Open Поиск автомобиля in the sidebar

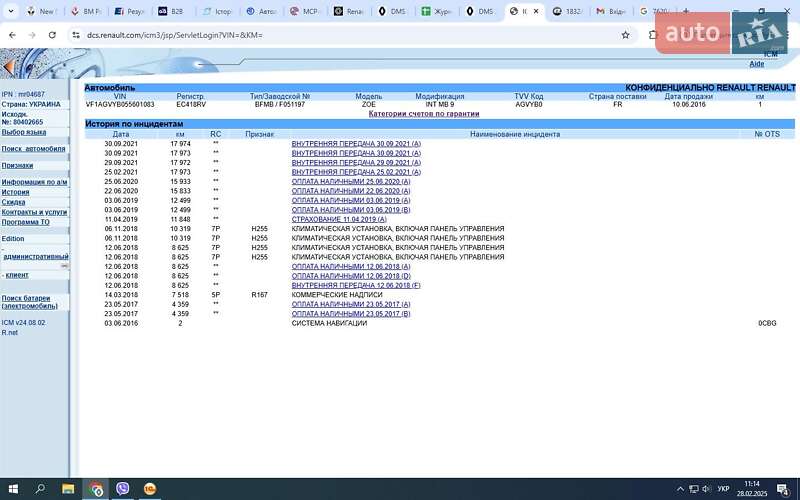pyautogui.click(x=33, y=149)
